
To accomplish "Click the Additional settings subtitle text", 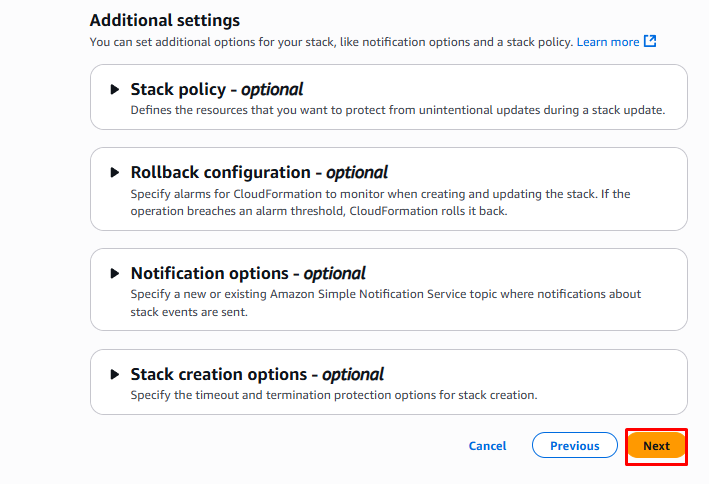I will pyautogui.click(x=330, y=42).
